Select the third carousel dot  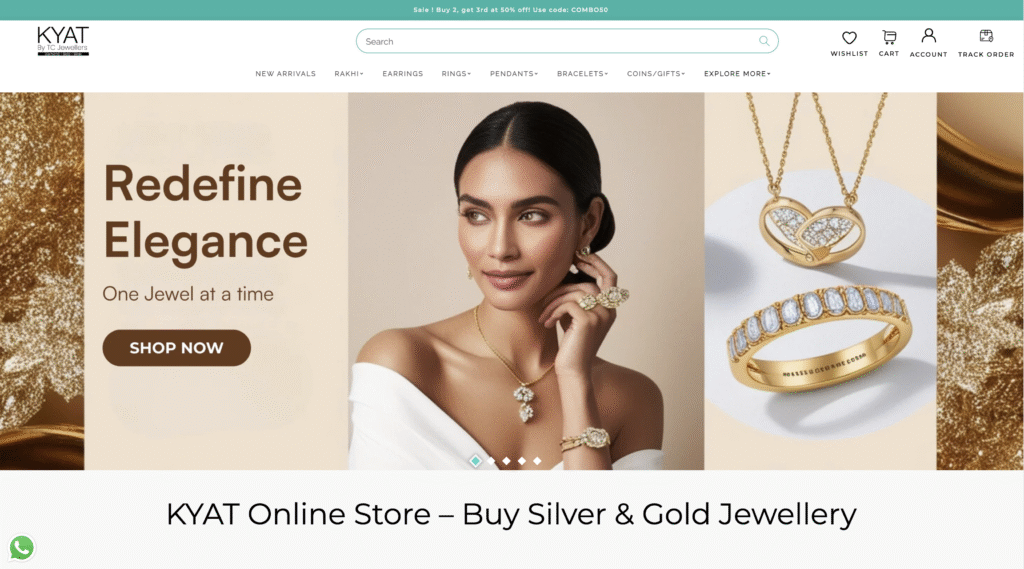point(506,461)
